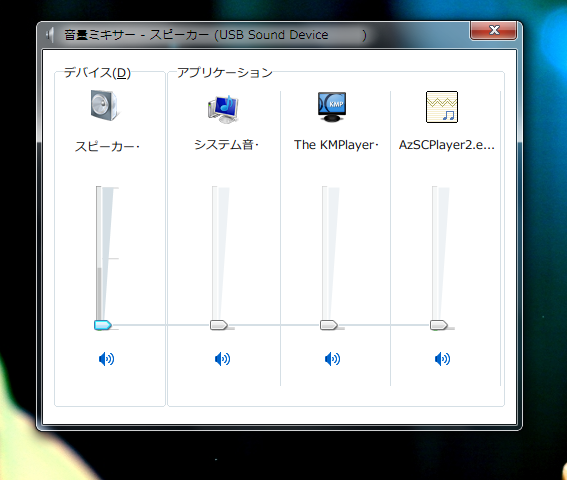The width and height of the screenshot is (567, 480).
Task: Click the System Sounds computer icon
Action: (223, 109)
